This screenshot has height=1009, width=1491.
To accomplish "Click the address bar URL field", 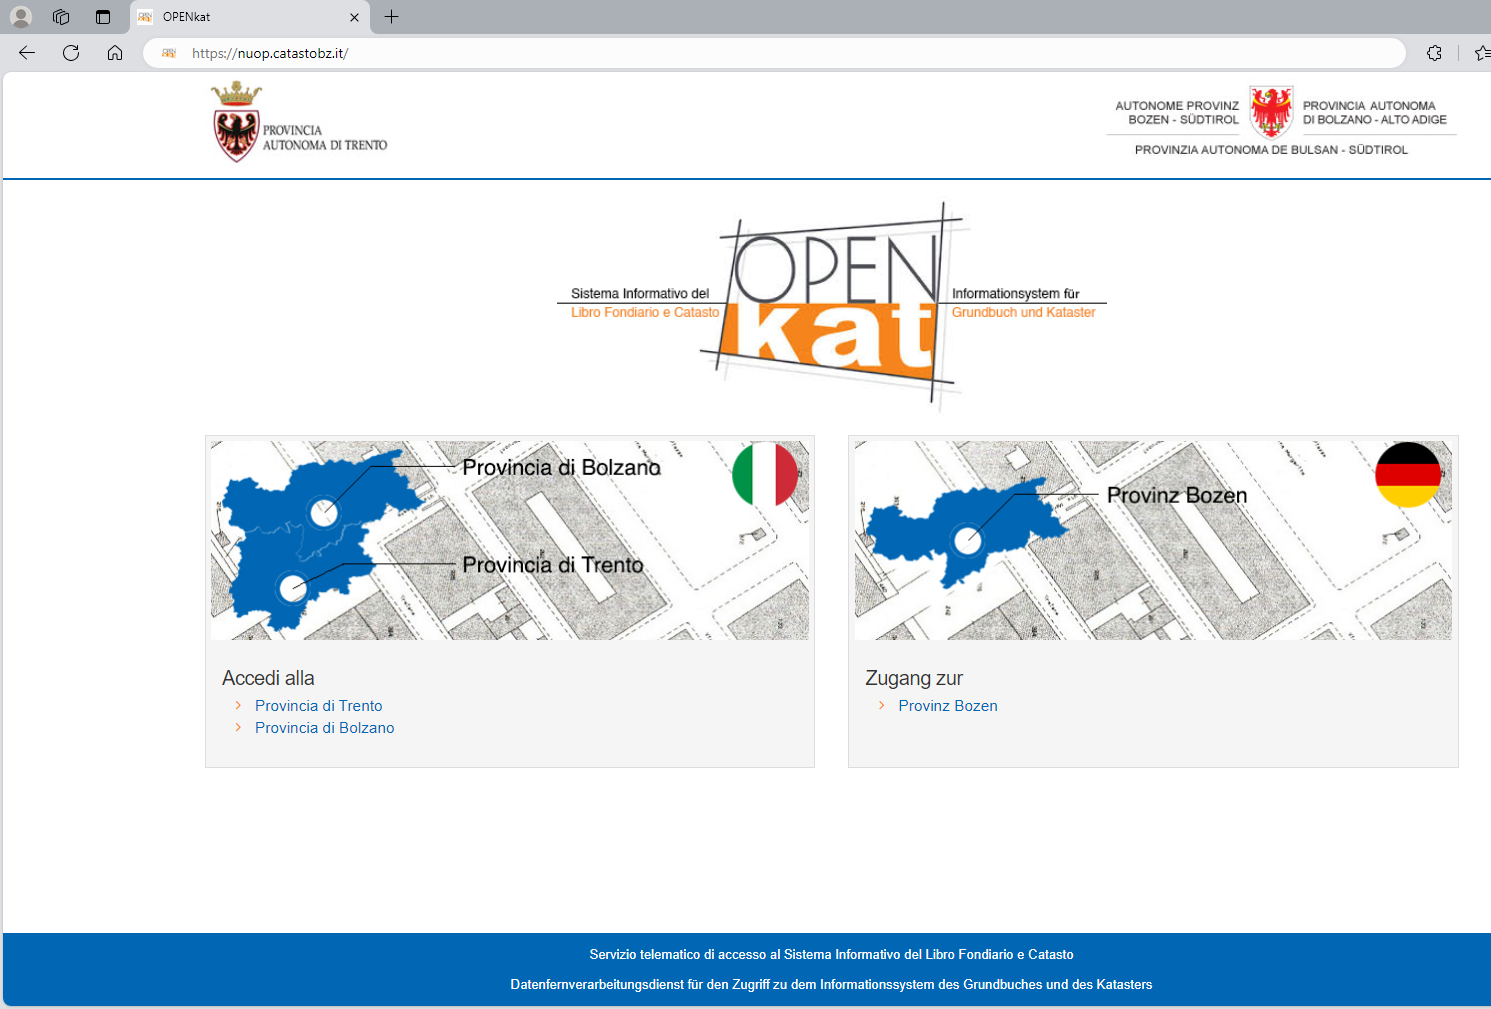I will point(774,53).
